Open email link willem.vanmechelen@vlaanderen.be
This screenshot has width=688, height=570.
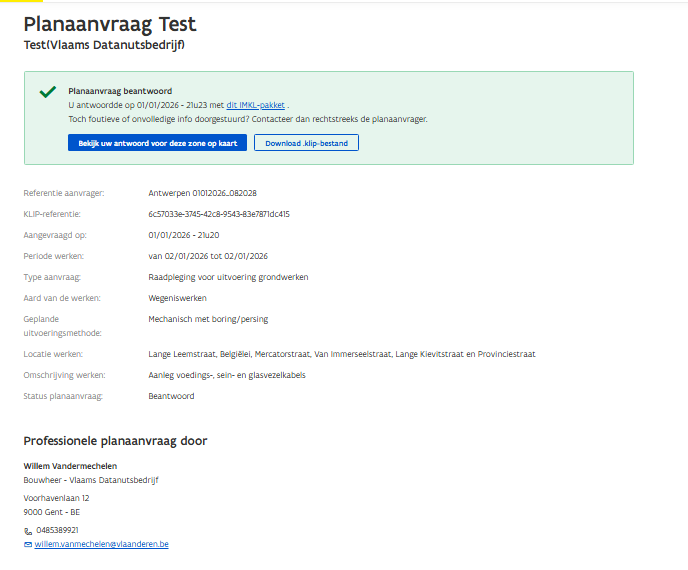point(101,544)
